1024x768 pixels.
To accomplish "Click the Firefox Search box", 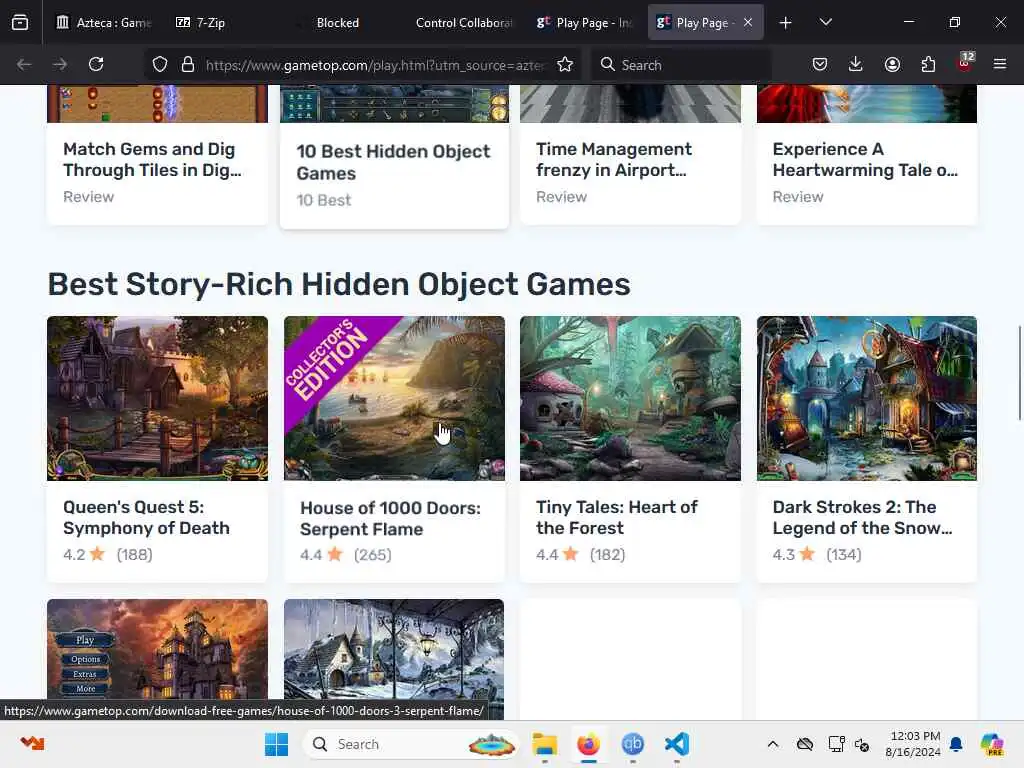I will point(682,65).
